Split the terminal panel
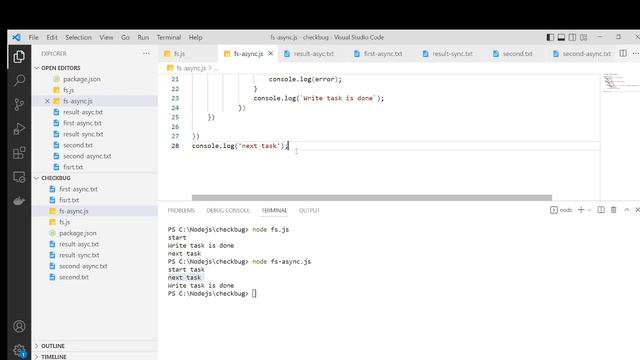Screen dimensions: 640x360 coord(601,210)
